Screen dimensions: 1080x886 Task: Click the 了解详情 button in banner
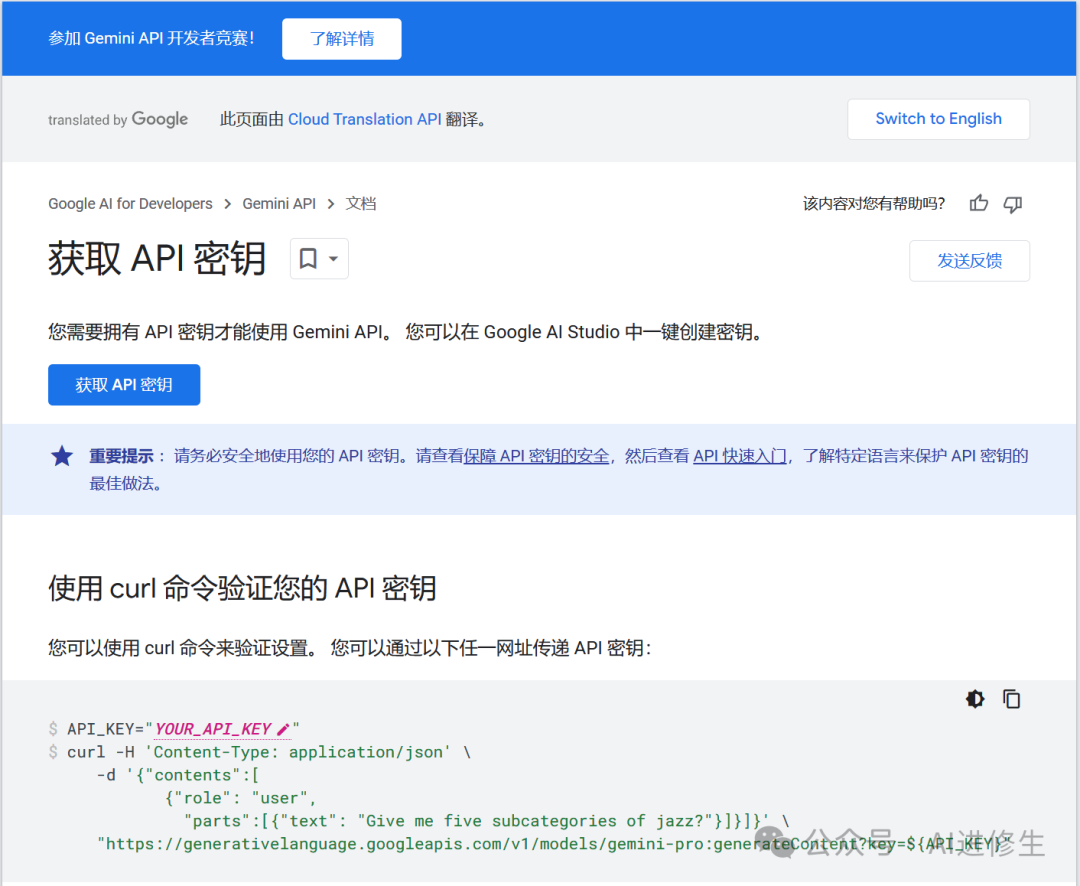[342, 39]
